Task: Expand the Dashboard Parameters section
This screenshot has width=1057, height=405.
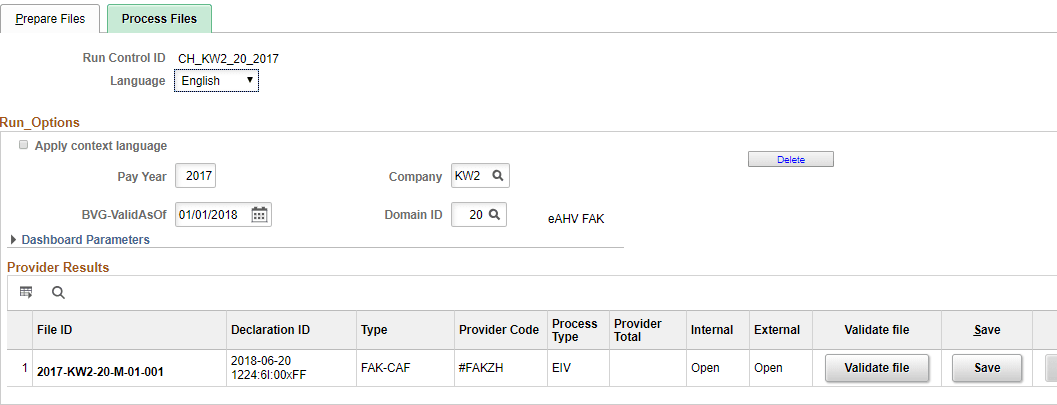Action: coord(13,240)
